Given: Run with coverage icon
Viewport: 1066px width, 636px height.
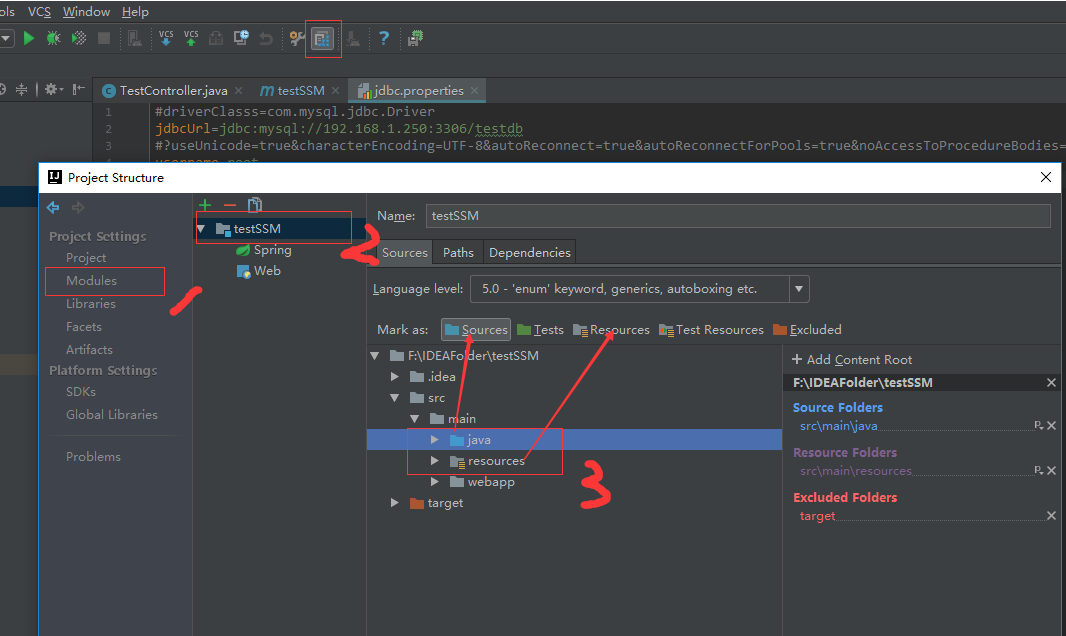Looking at the screenshot, I should click(x=79, y=38).
